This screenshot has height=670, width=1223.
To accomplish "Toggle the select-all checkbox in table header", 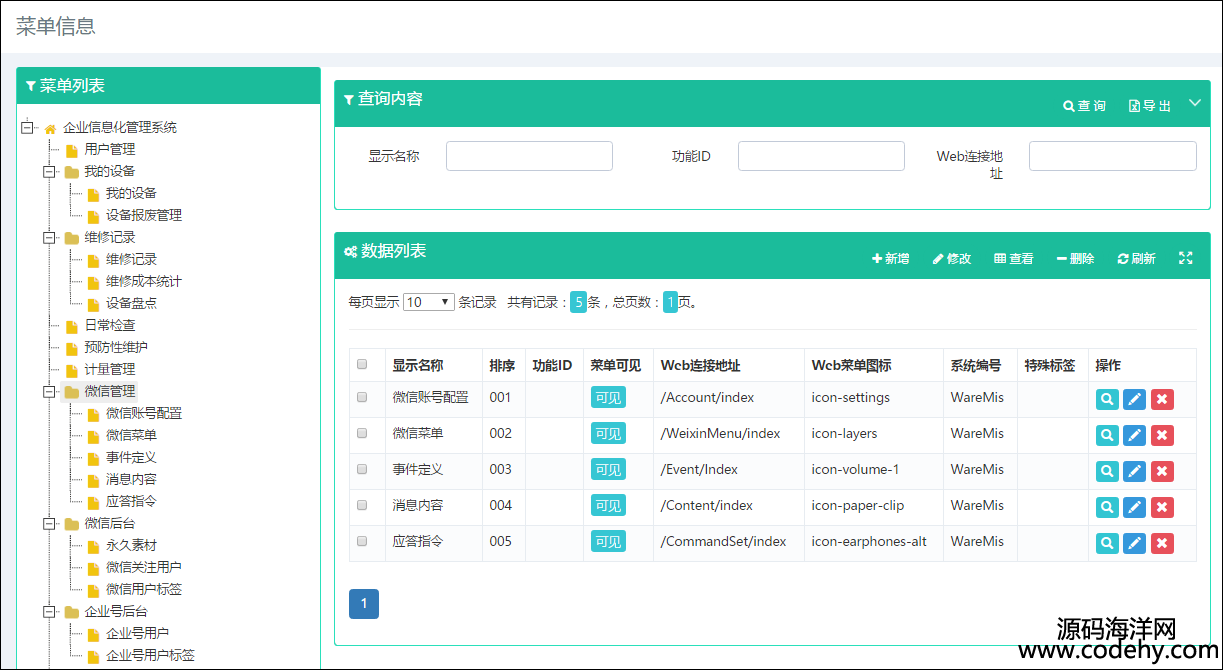I will pos(362,365).
